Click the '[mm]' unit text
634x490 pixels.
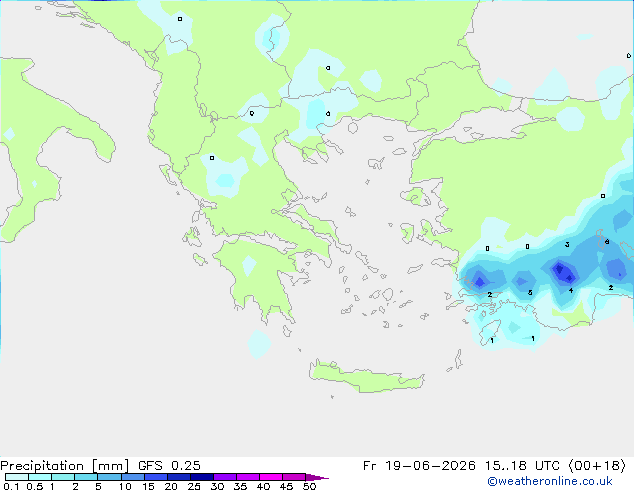click(111, 466)
